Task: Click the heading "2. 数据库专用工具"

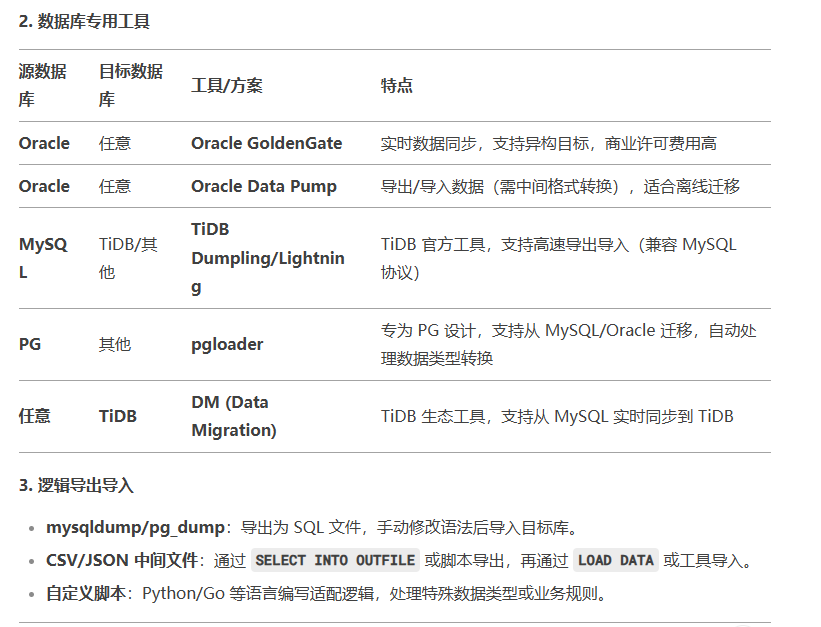Action: click(84, 21)
